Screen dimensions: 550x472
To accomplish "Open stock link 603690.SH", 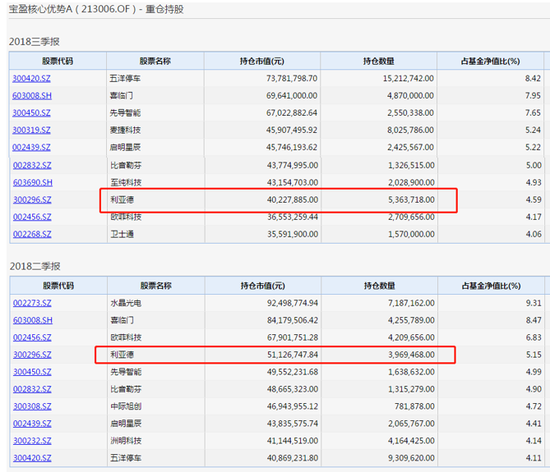I will (33, 182).
